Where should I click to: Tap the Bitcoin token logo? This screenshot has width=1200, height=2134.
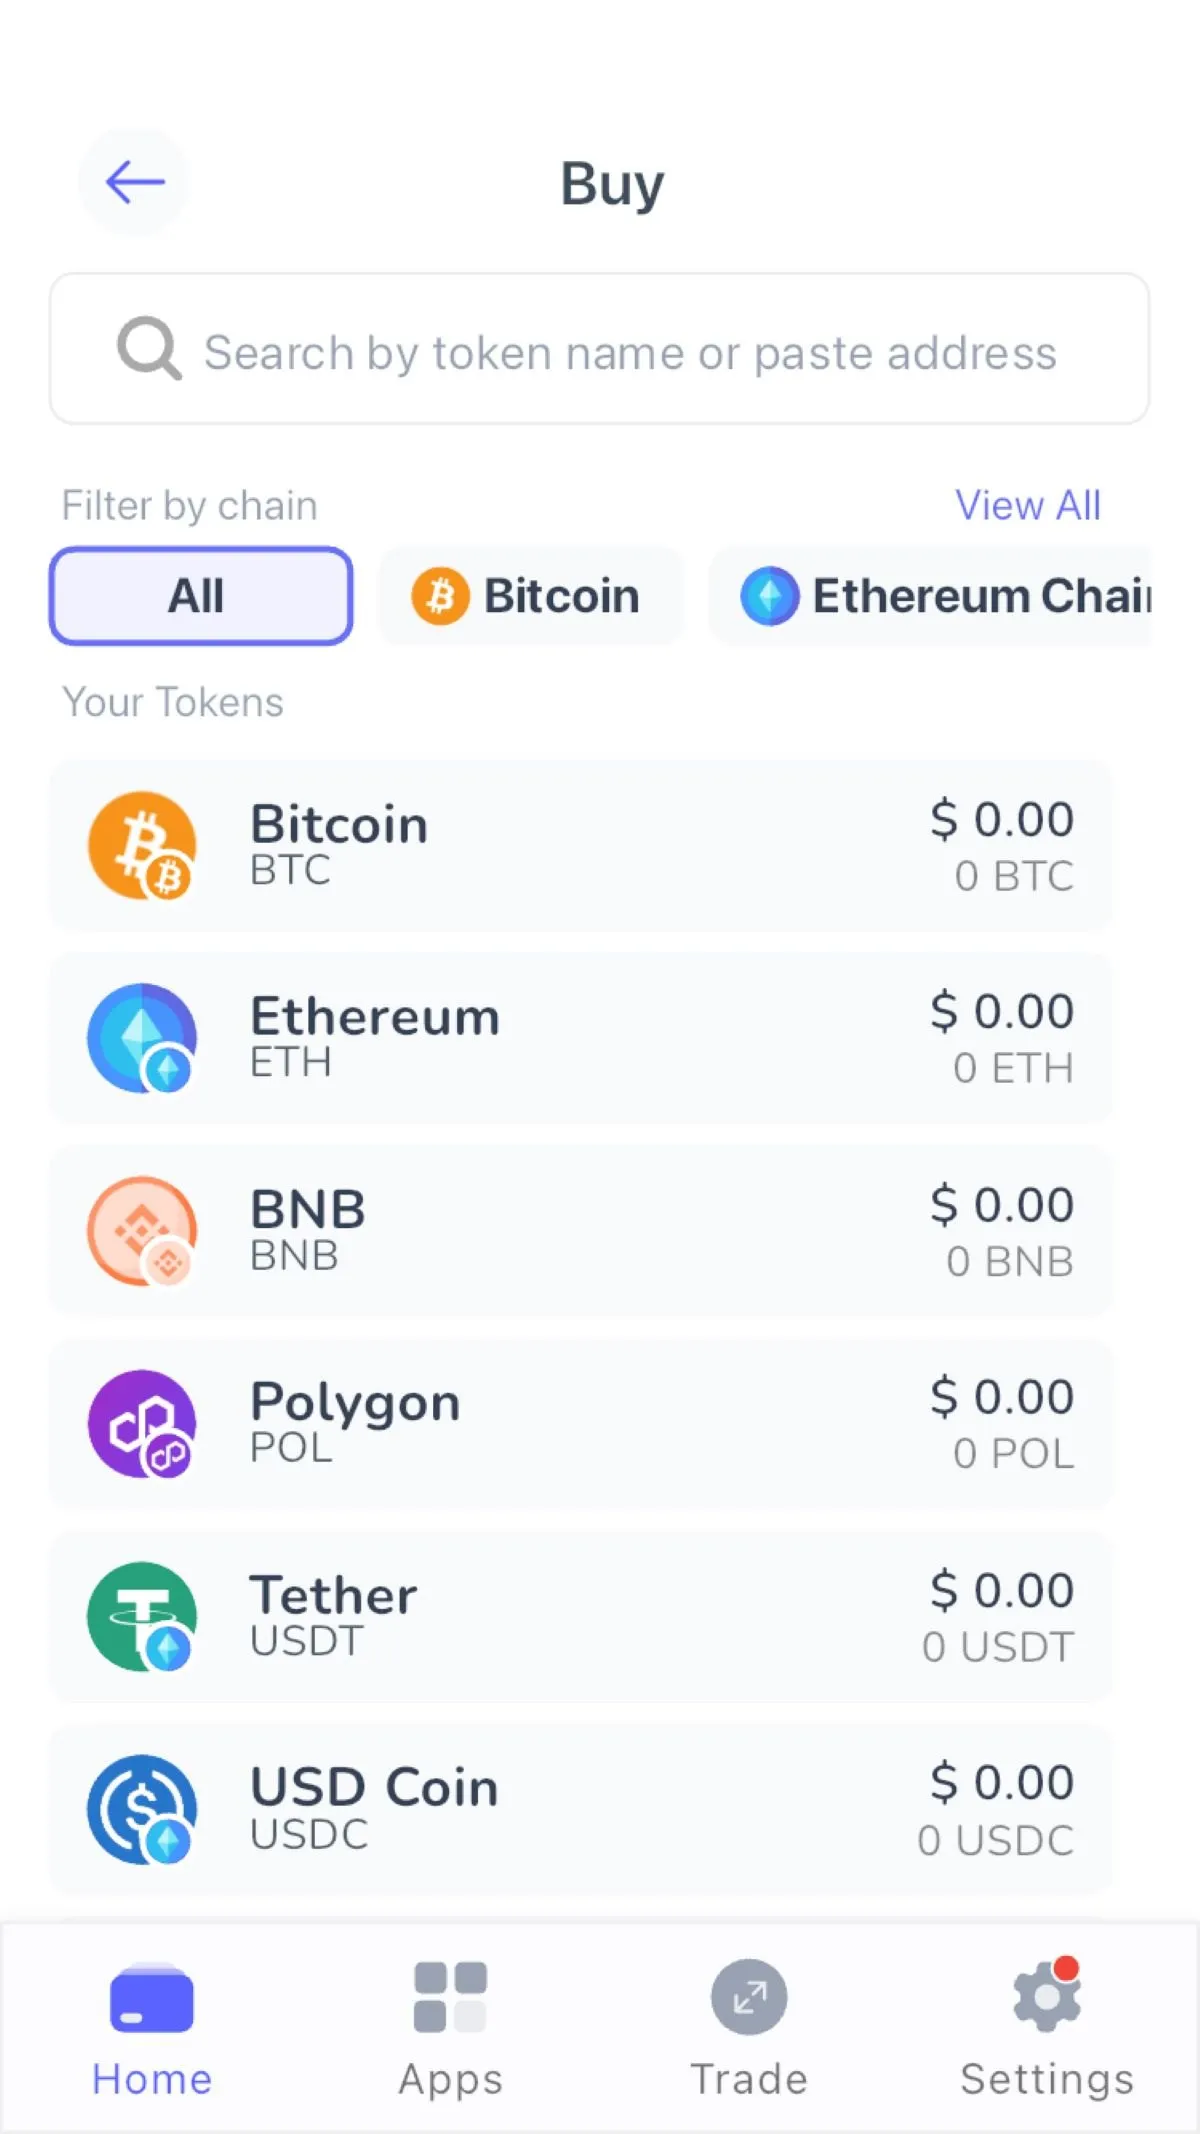coord(141,846)
